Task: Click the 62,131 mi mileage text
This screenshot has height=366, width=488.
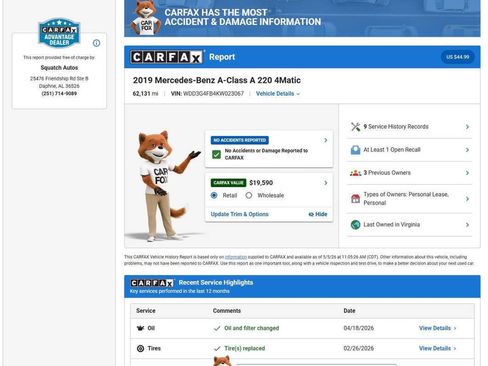Action: tap(145, 94)
